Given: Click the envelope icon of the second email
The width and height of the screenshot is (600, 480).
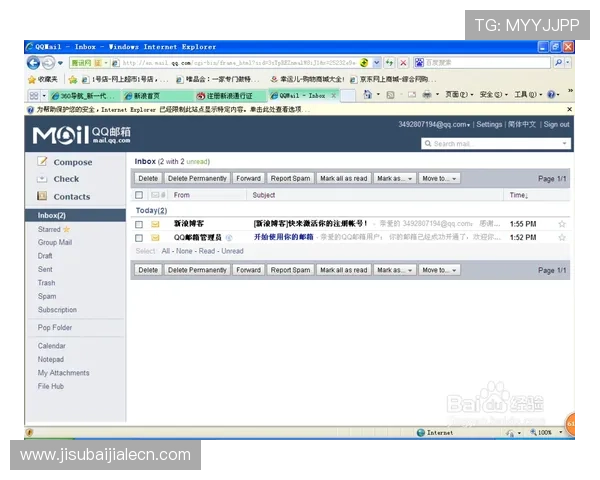Looking at the screenshot, I should (x=155, y=238).
